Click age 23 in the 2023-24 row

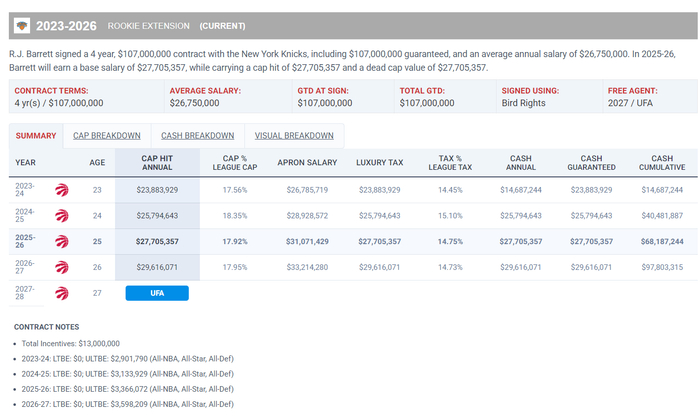click(97, 190)
